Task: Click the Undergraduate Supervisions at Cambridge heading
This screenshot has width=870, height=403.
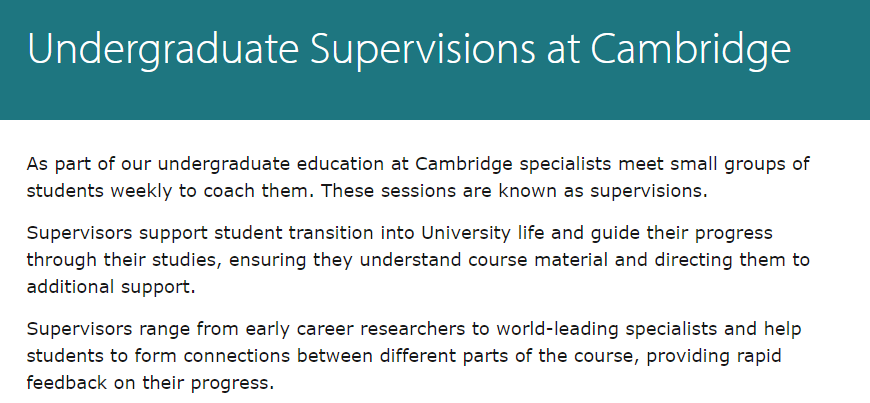Action: (409, 50)
